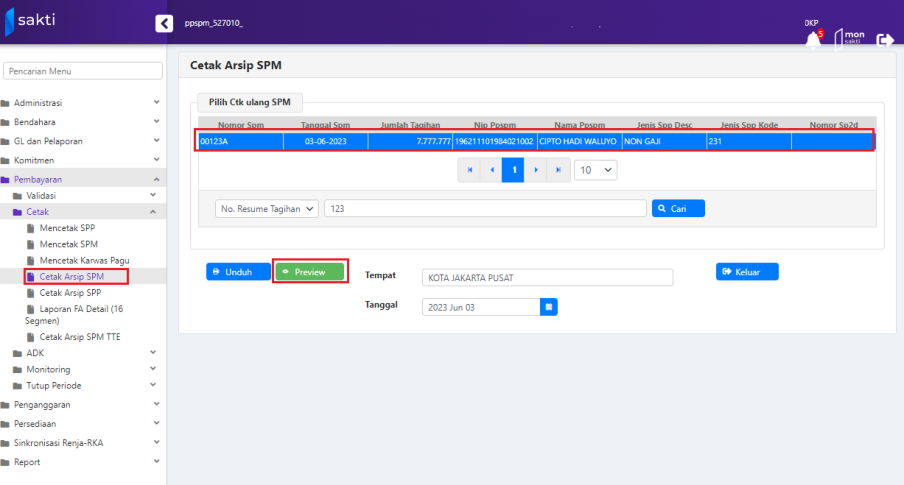This screenshot has width=904, height=485.
Task: Go to the first page of results
Action: [x=468, y=170]
